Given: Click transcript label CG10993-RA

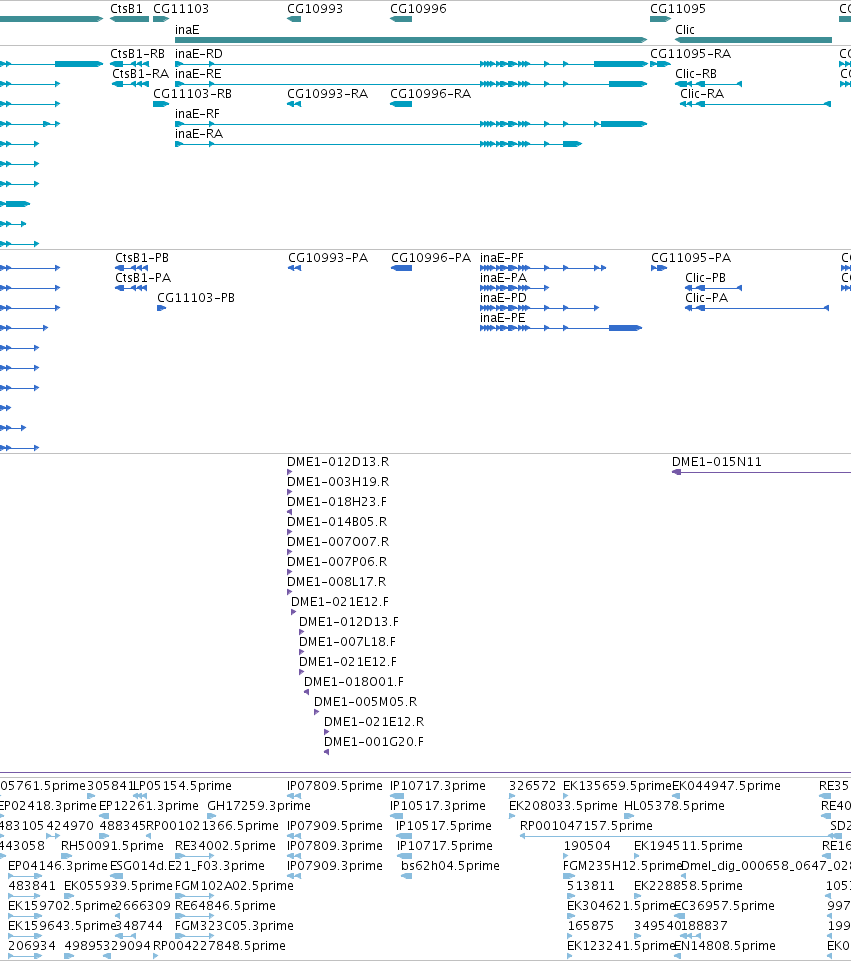Looking at the screenshot, I should click(x=327, y=94).
